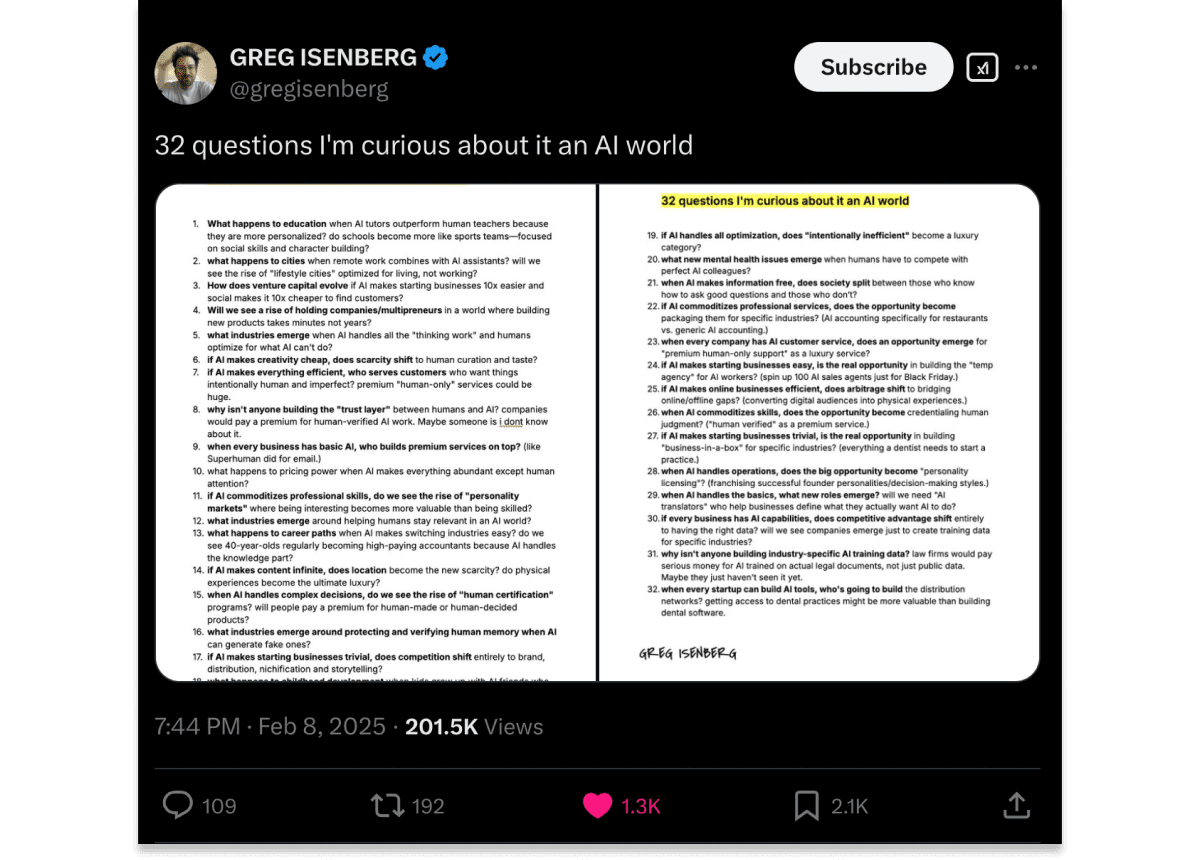Click the Grok xAI icon
The height and width of the screenshot is (860, 1200).
point(982,67)
